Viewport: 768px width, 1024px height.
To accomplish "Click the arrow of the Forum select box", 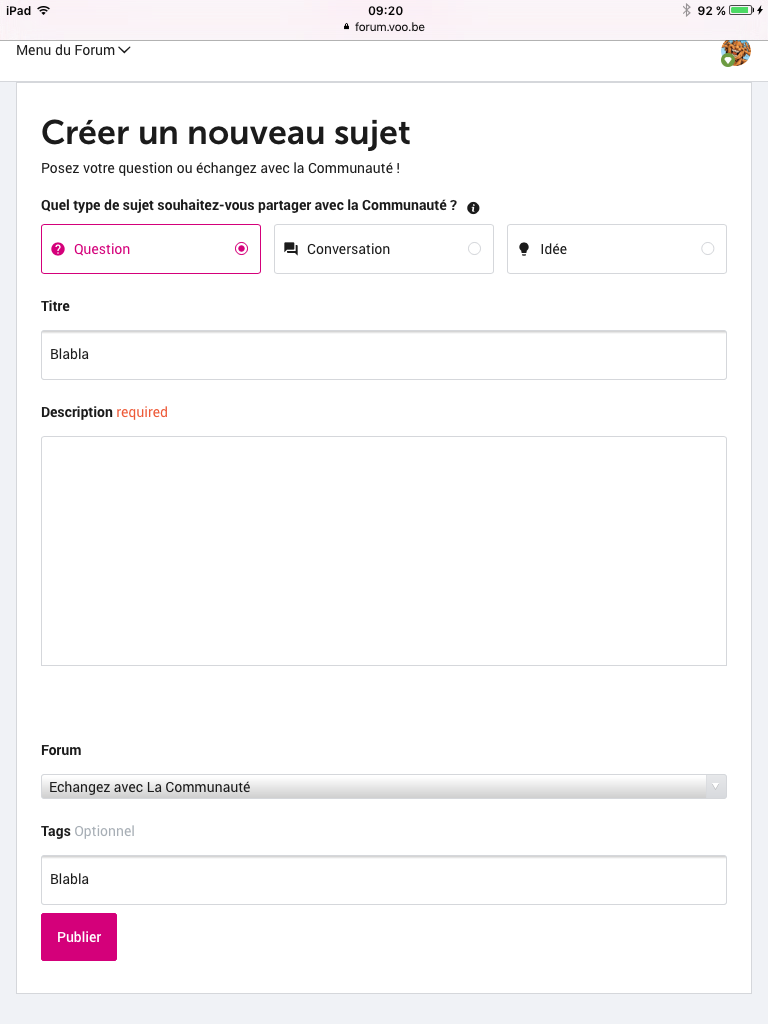I will (716, 787).
